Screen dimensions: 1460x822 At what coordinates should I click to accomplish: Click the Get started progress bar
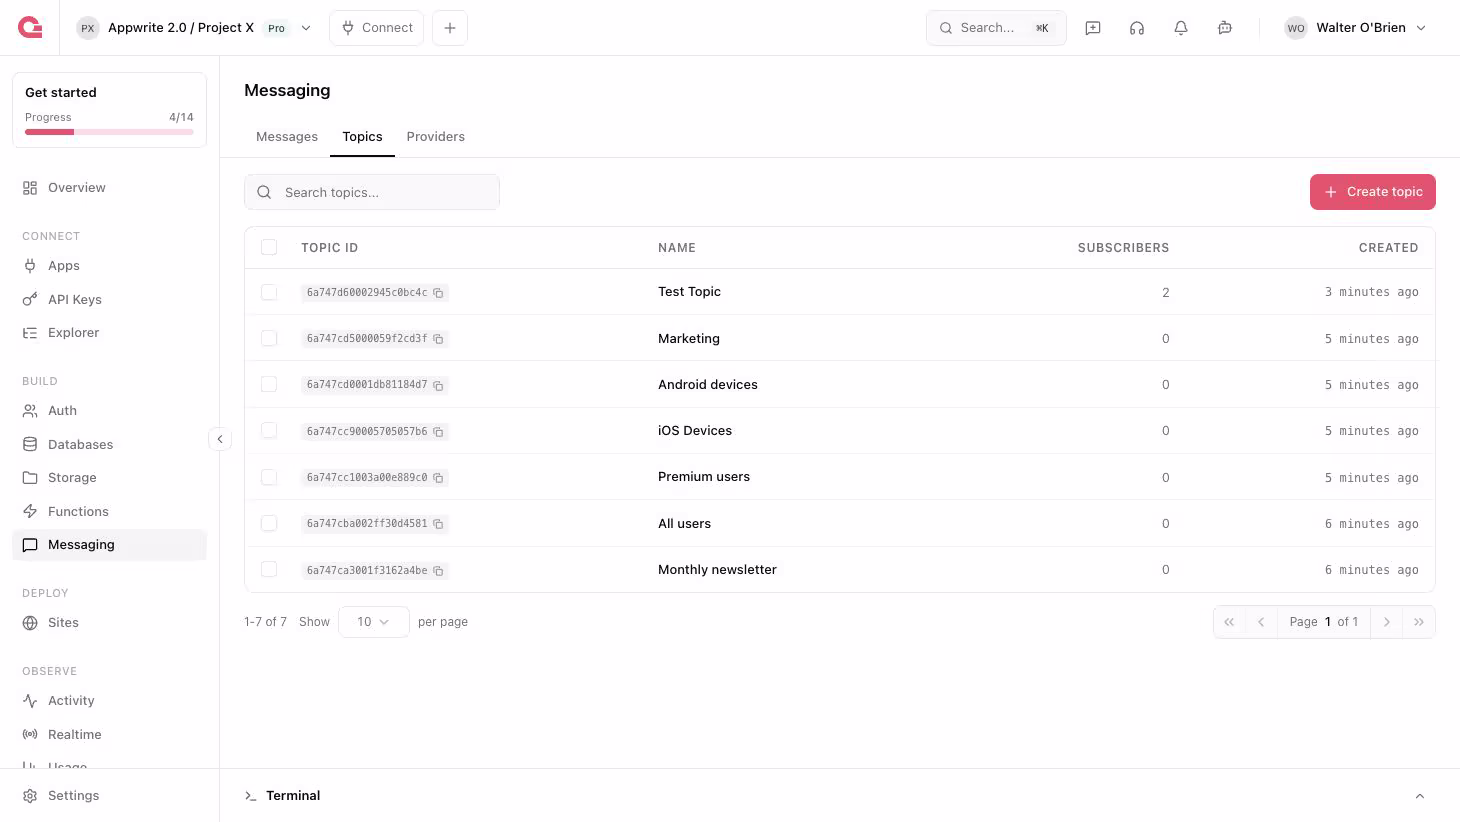[109, 132]
